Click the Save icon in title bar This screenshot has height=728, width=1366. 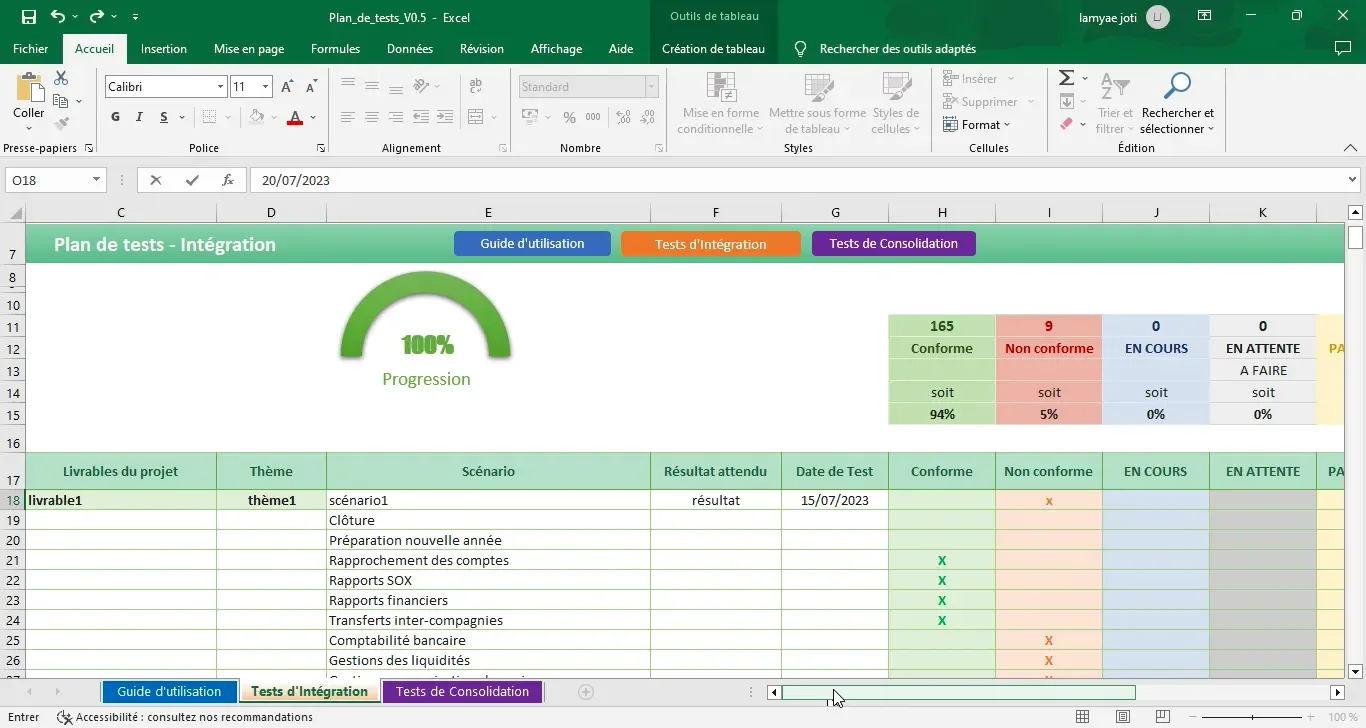tap(28, 17)
